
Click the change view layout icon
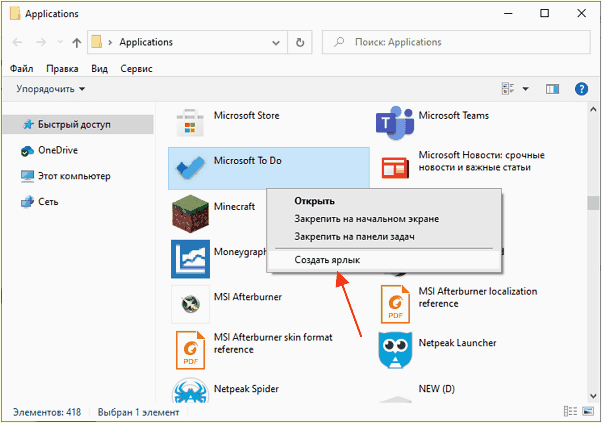click(x=508, y=89)
